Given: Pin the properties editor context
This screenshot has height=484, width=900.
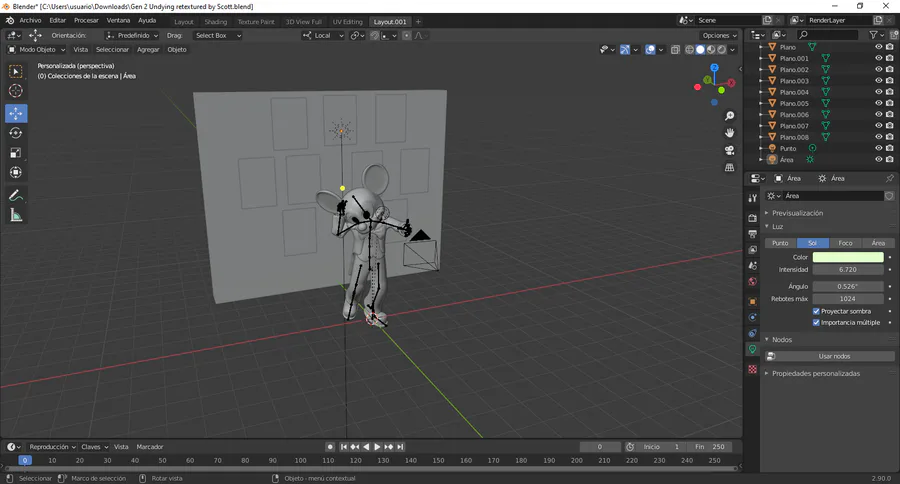Looking at the screenshot, I should [890, 179].
